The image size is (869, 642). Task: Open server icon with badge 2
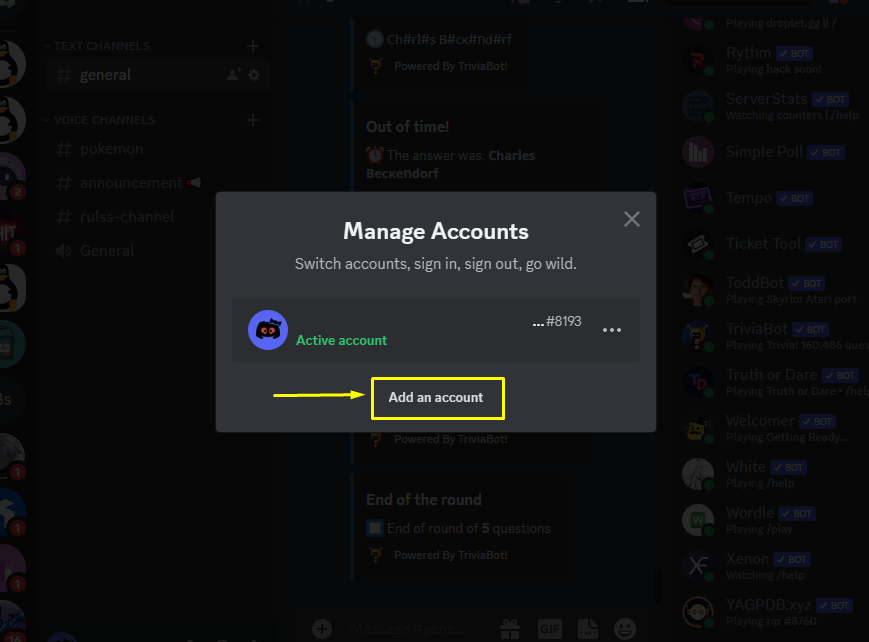[10, 176]
